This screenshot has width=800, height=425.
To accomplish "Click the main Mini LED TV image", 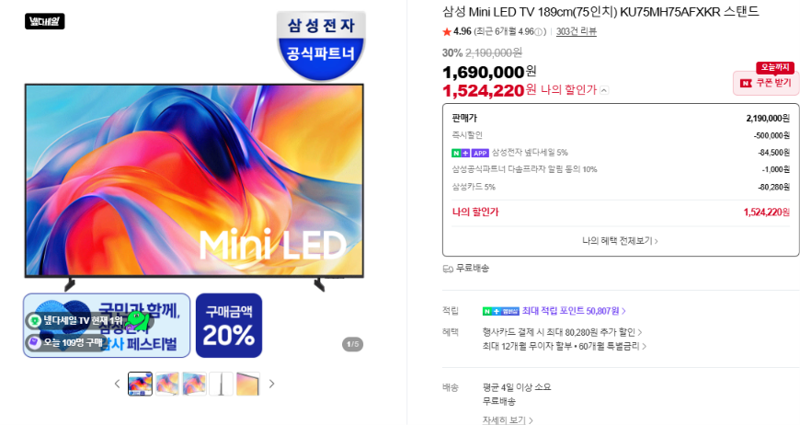I will (194, 181).
